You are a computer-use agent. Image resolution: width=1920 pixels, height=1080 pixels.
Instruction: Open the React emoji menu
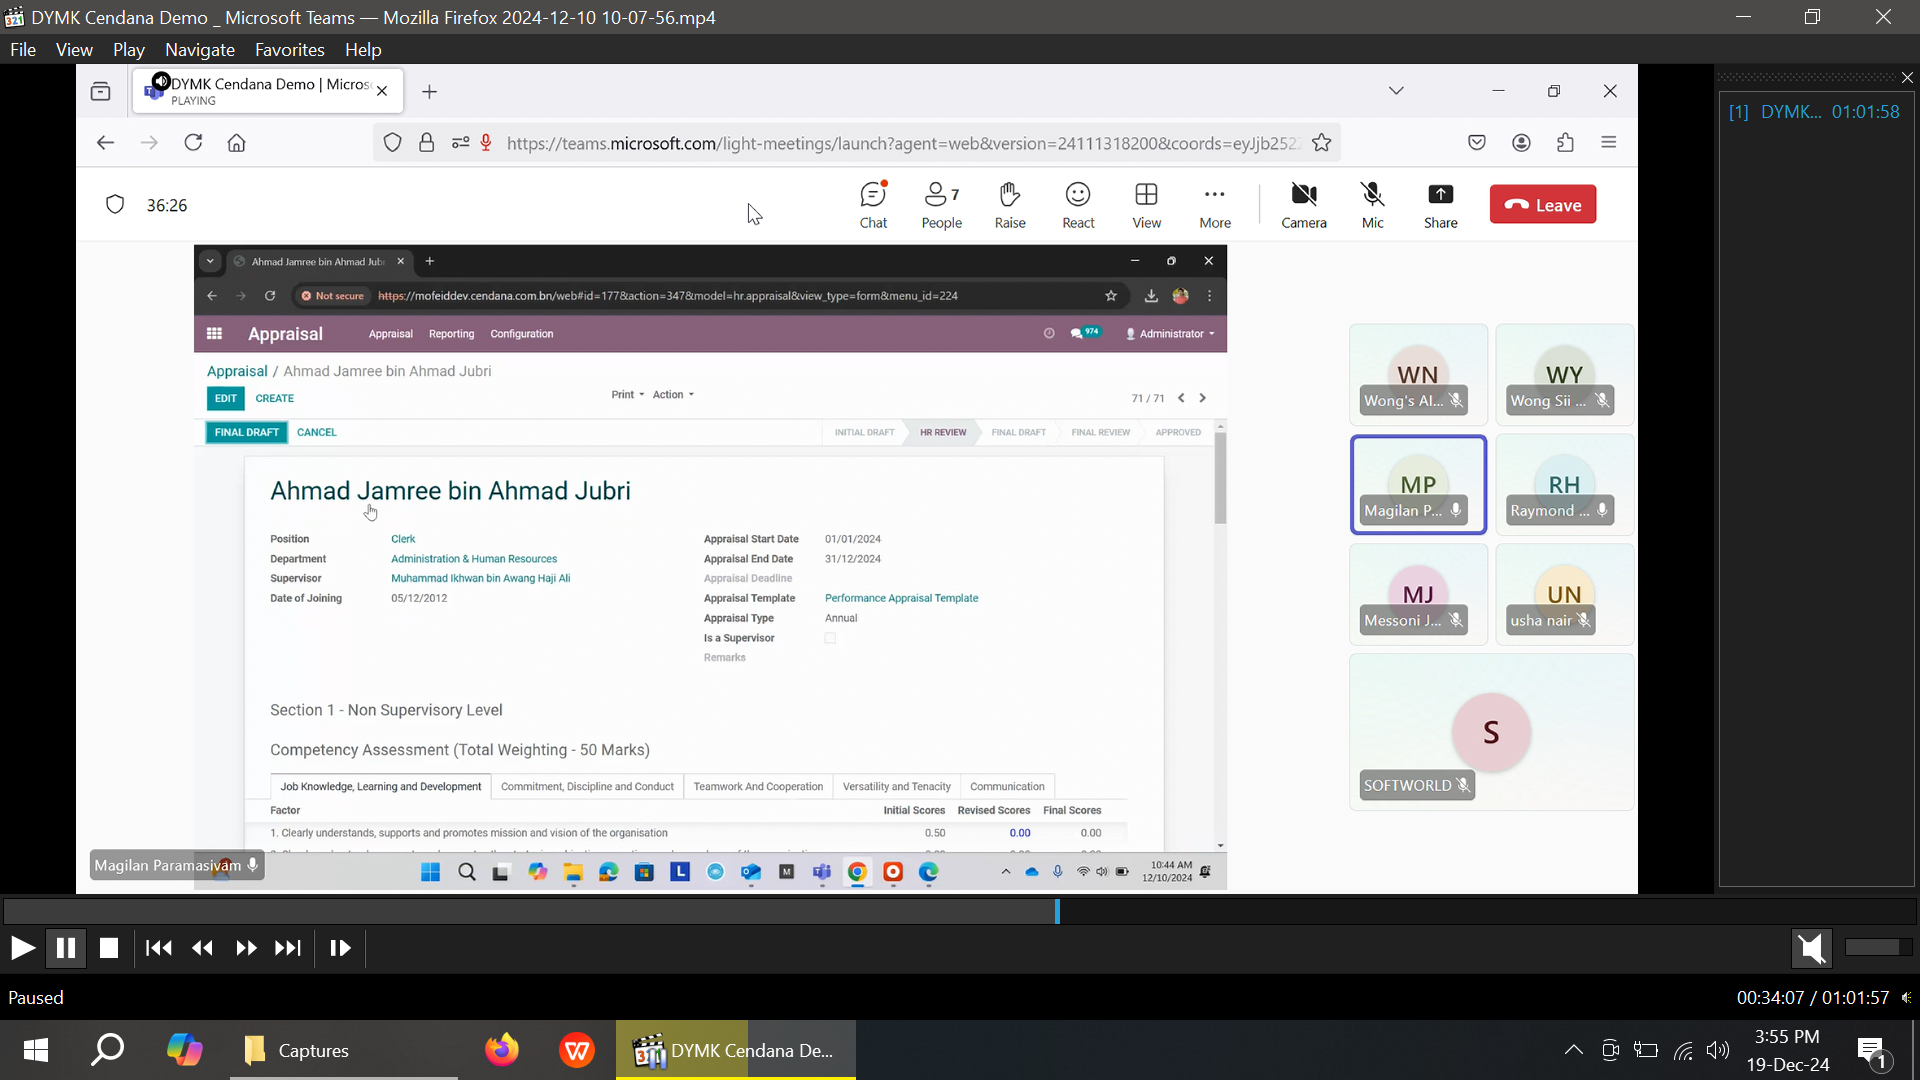(1078, 205)
